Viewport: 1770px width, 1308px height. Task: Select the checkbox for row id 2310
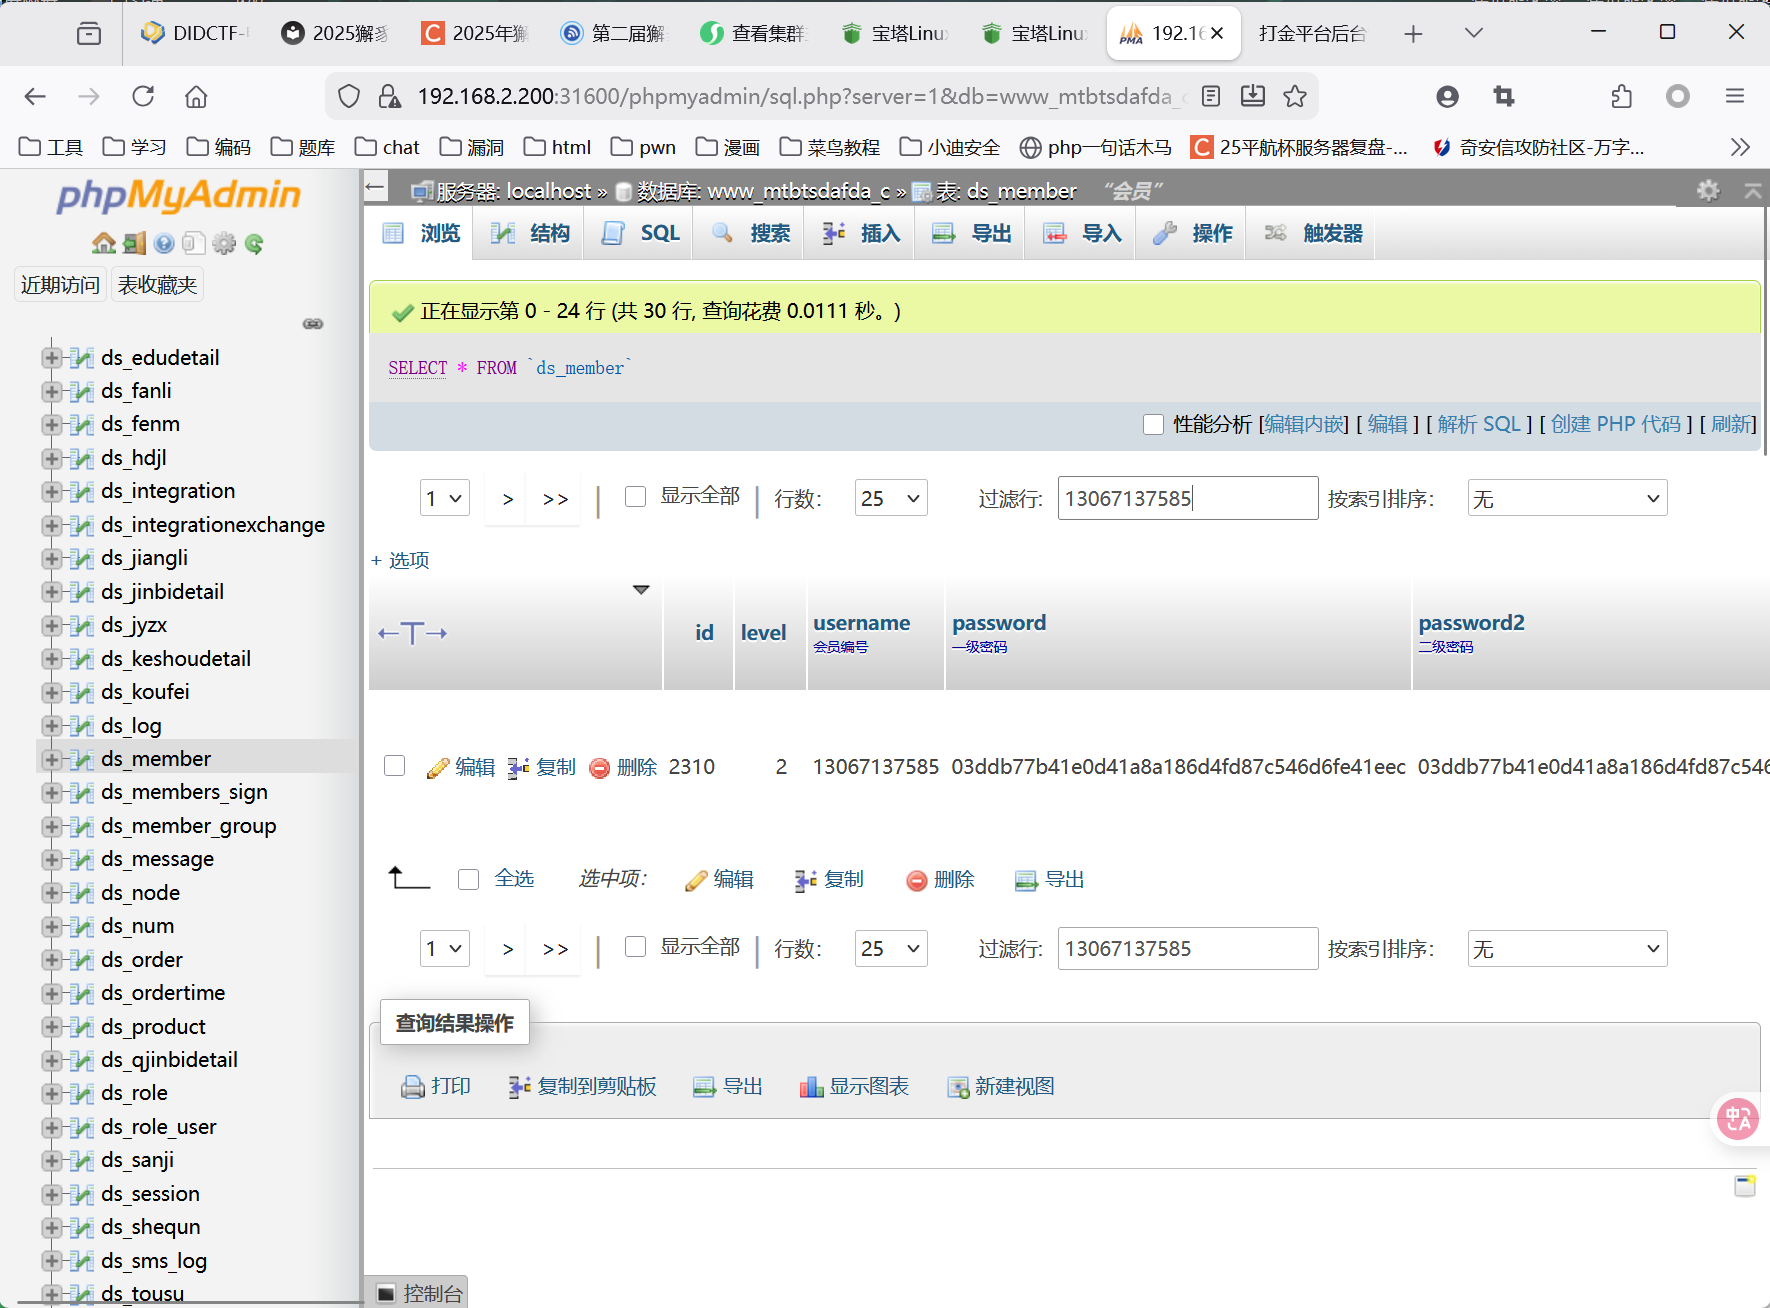pyautogui.click(x=395, y=766)
